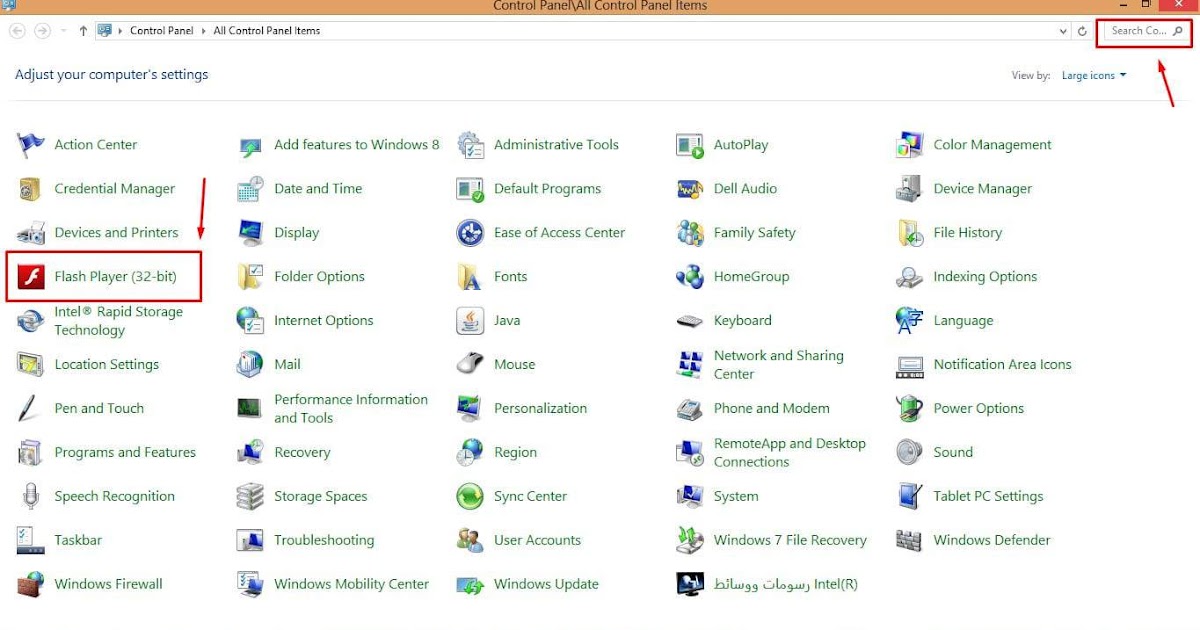Screen dimensions: 1200x630
Task: Open the Language link
Action: click(963, 321)
